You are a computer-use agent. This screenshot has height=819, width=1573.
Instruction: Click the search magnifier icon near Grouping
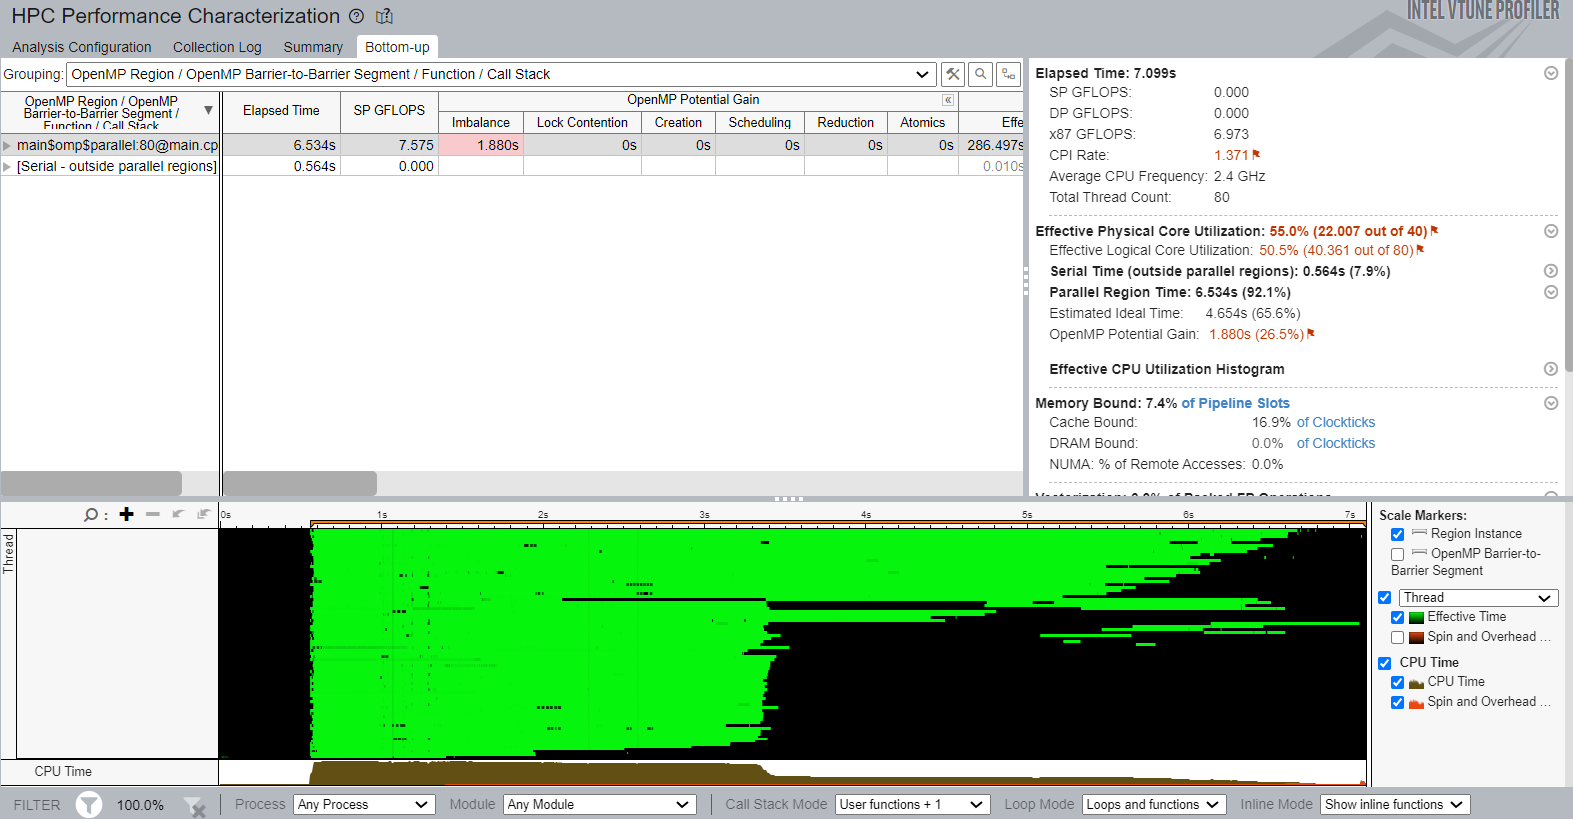981,74
